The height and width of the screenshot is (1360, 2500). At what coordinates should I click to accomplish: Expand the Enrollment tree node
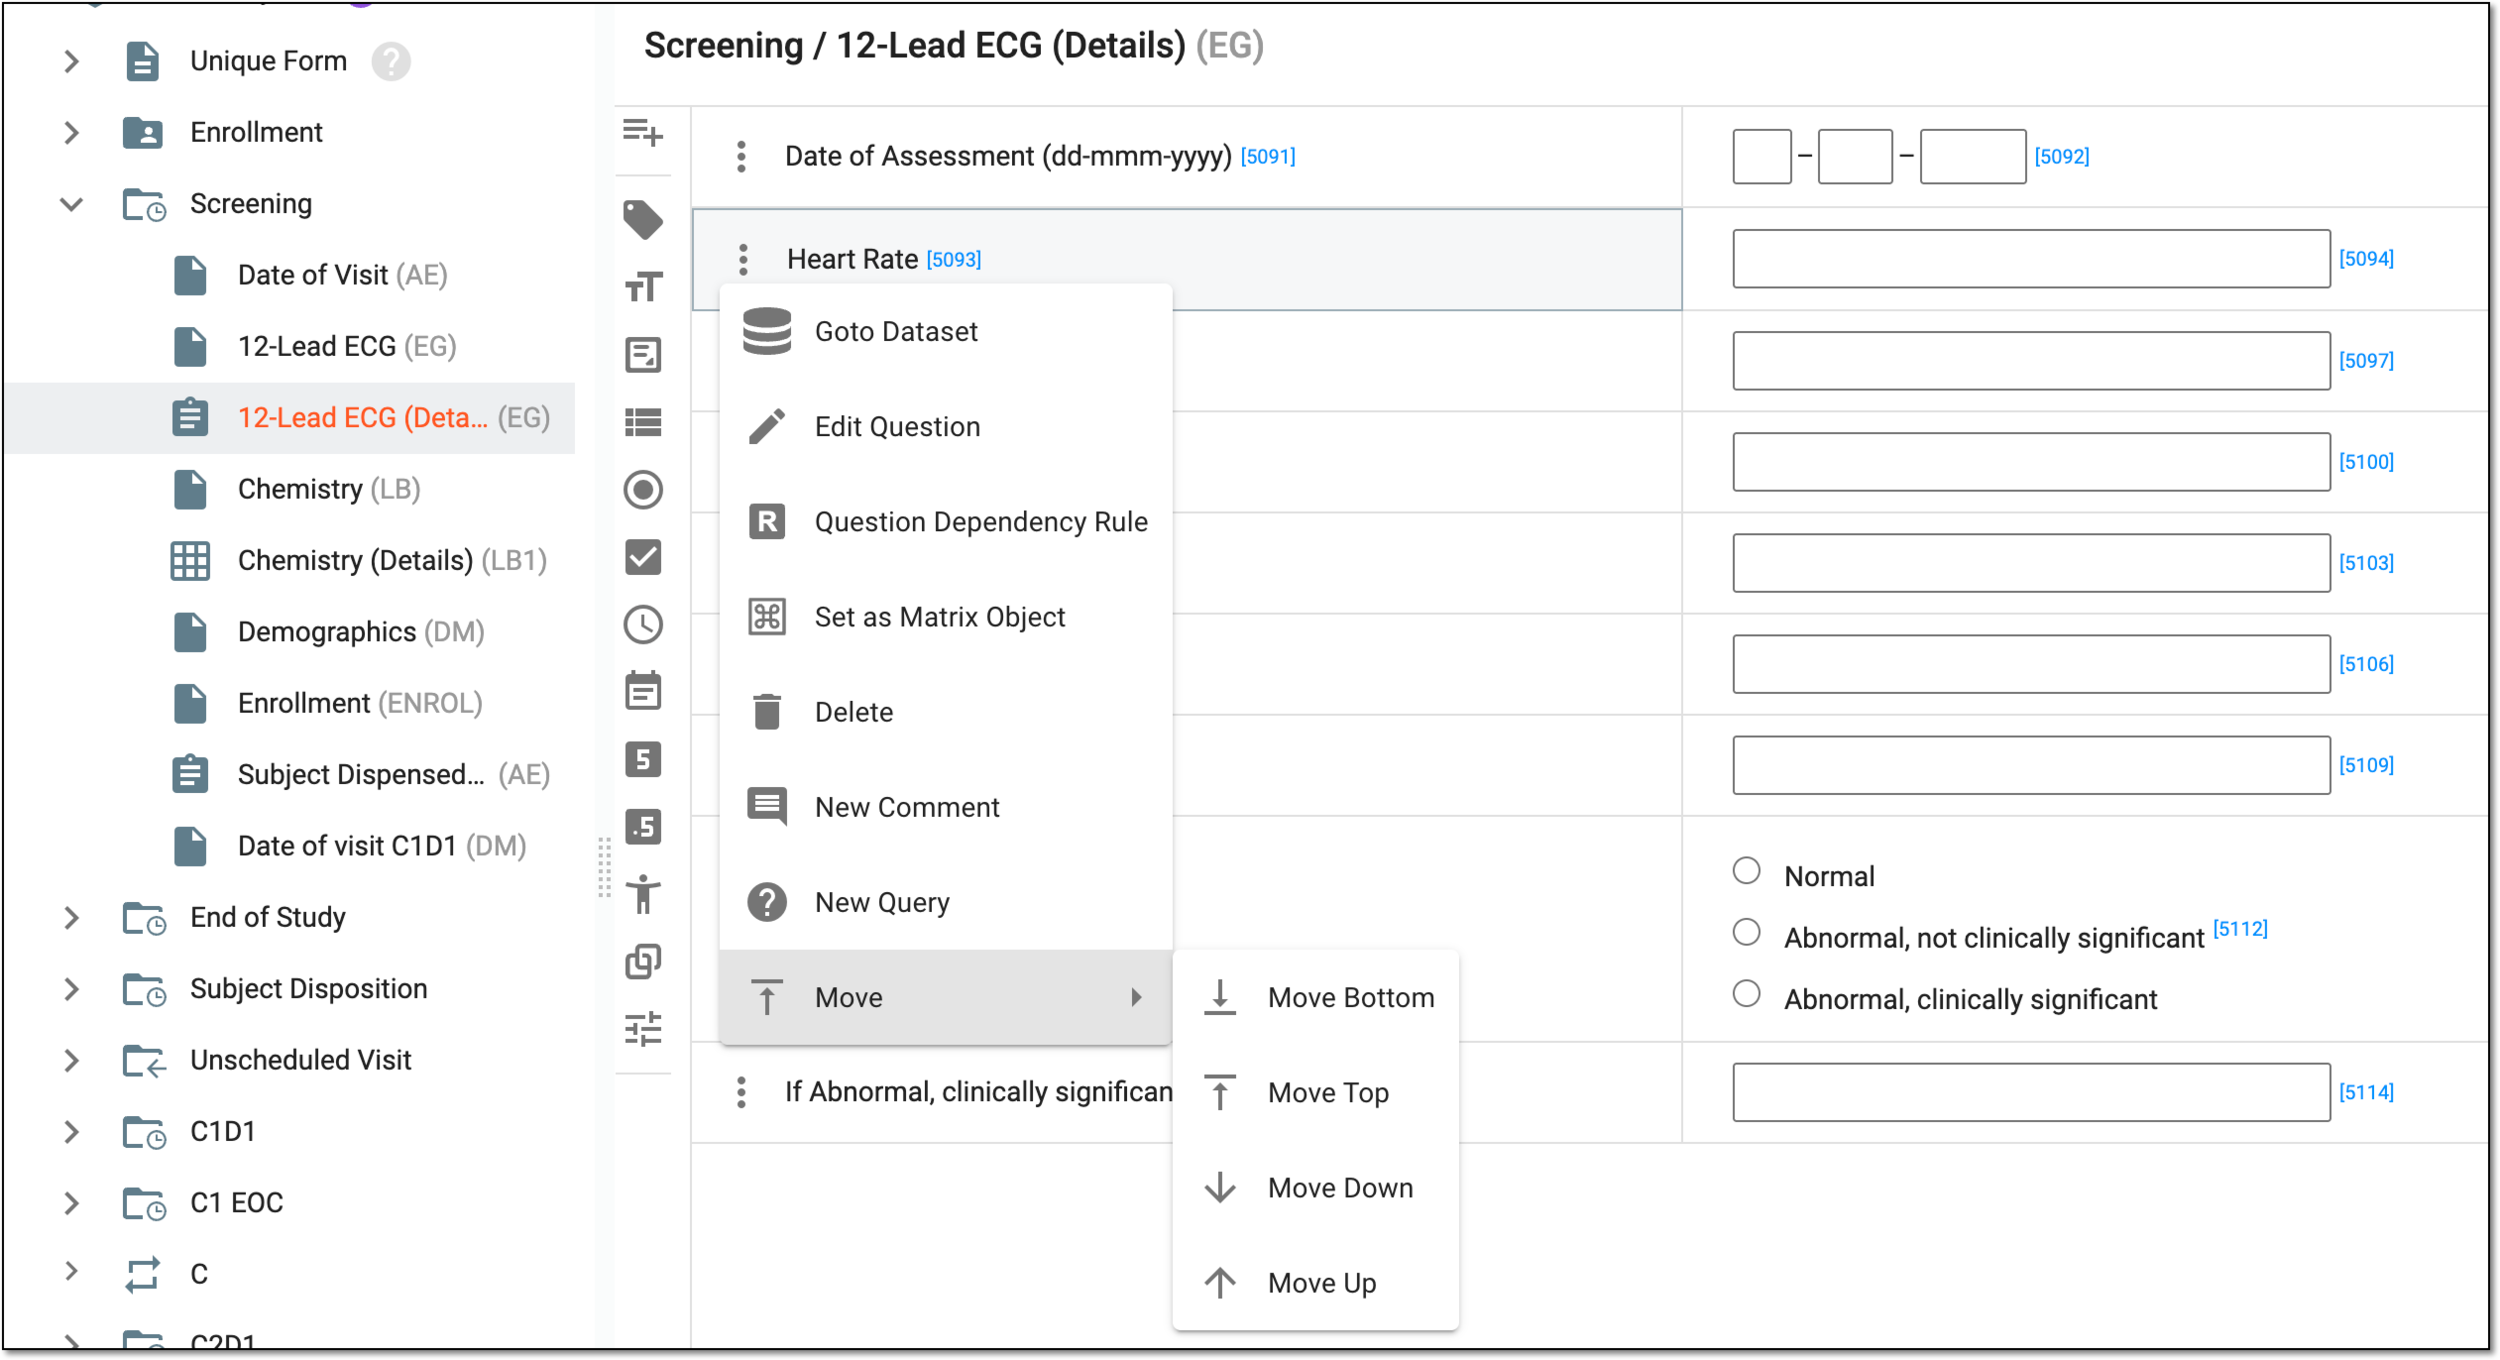[71, 132]
